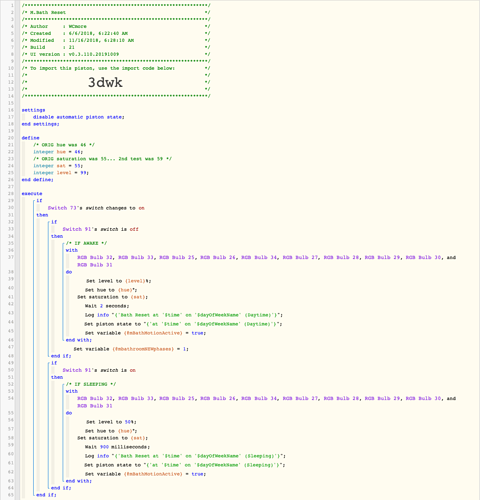482x500 pixels.
Task: Select the Log info line ending "(Daytime)"
Action: (x=184, y=315)
